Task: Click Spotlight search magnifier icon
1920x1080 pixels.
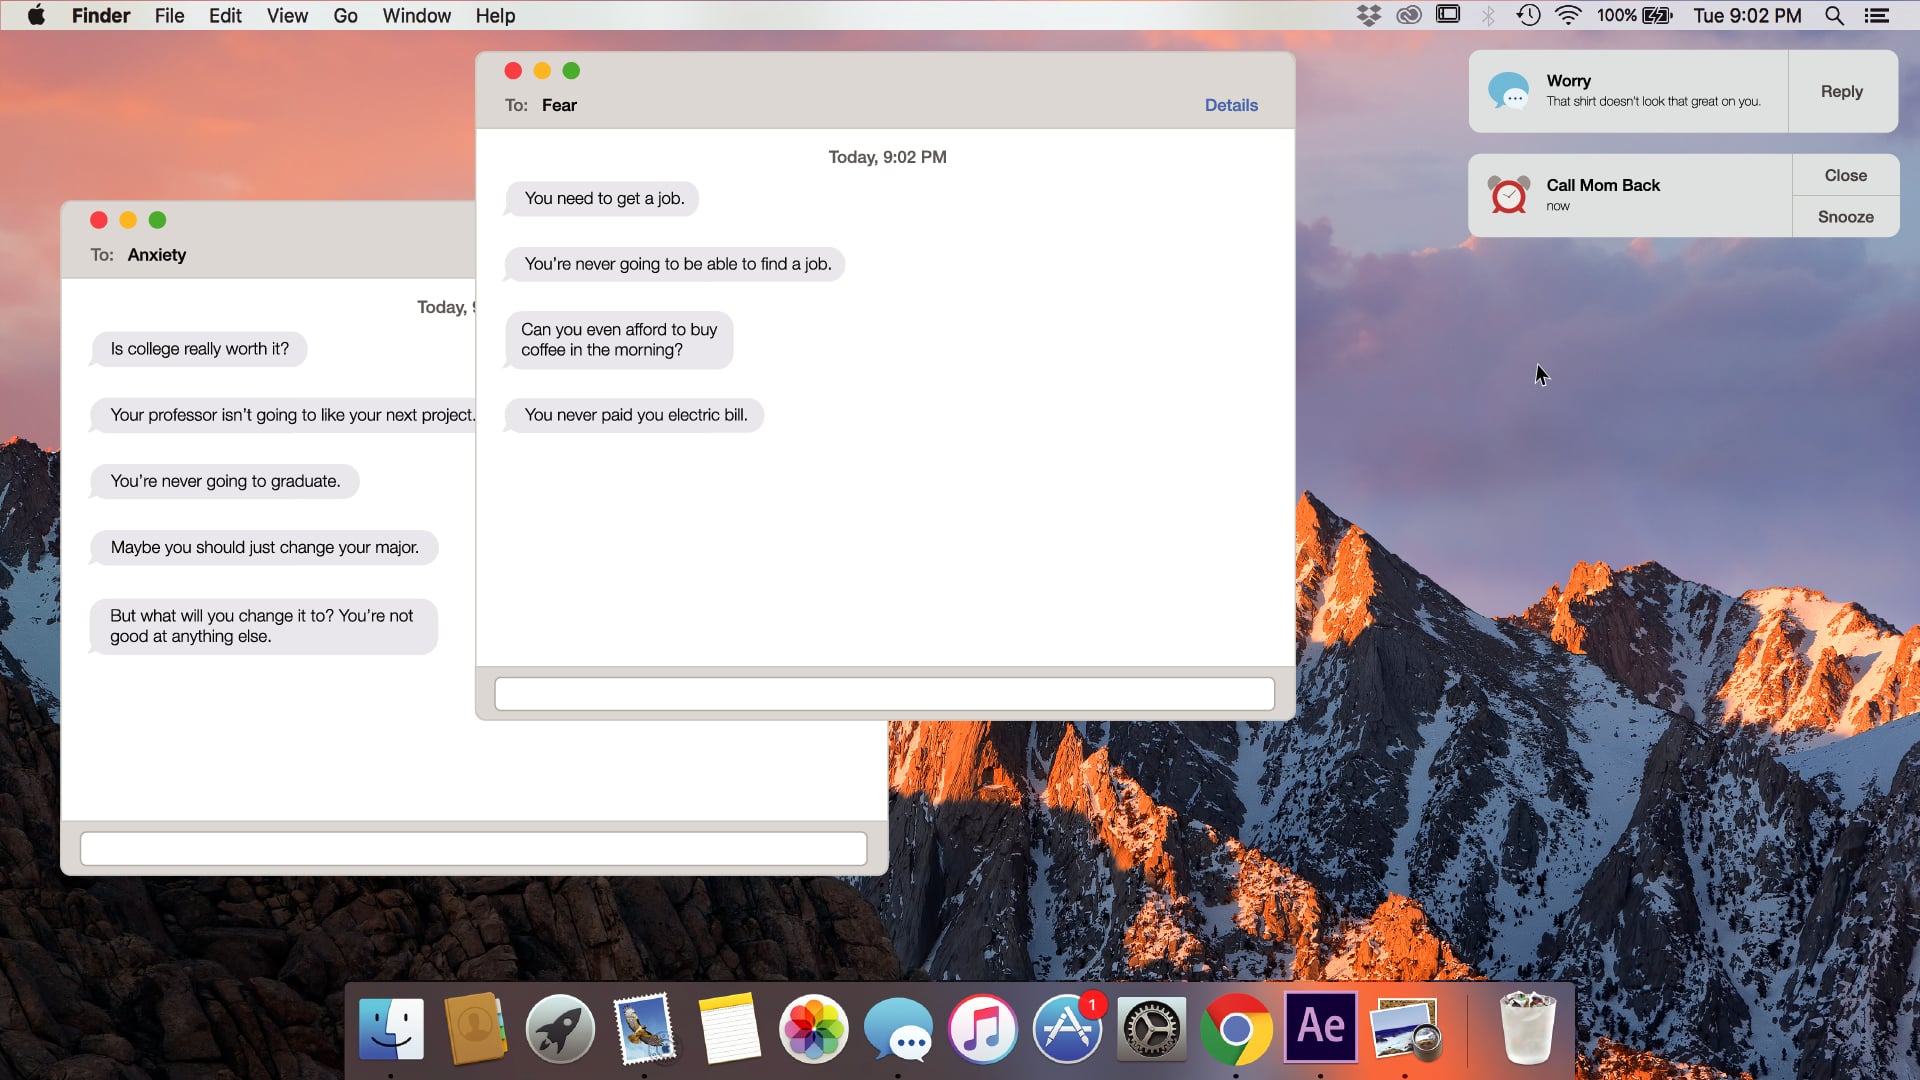Action: click(1834, 15)
